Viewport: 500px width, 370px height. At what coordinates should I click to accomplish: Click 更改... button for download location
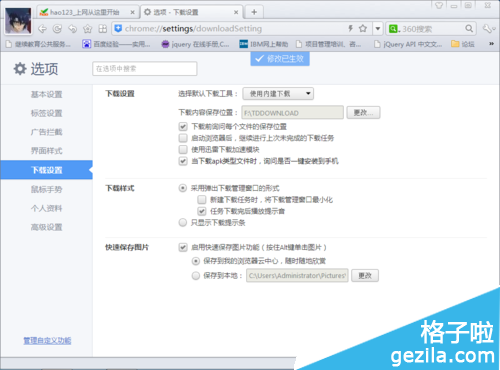[x=363, y=113]
